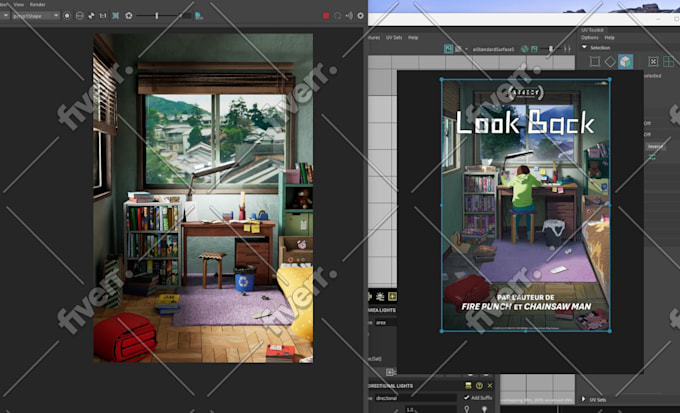
Task: Click the rendered bedroom image in Render View
Action: pyautogui.click(x=203, y=198)
